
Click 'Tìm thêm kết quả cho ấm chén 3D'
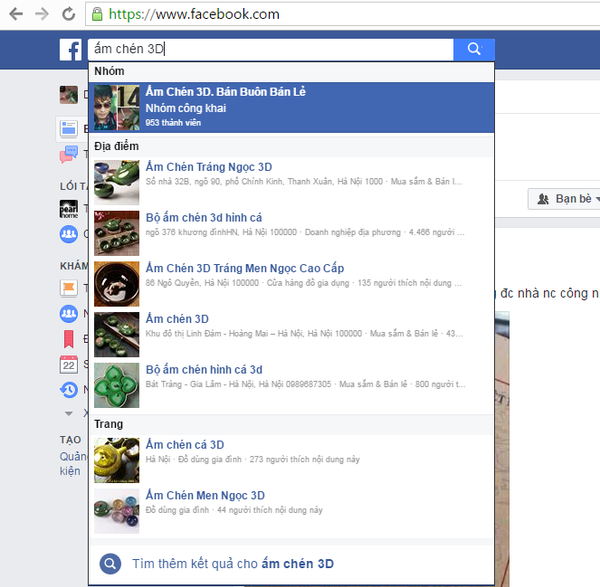291,564
